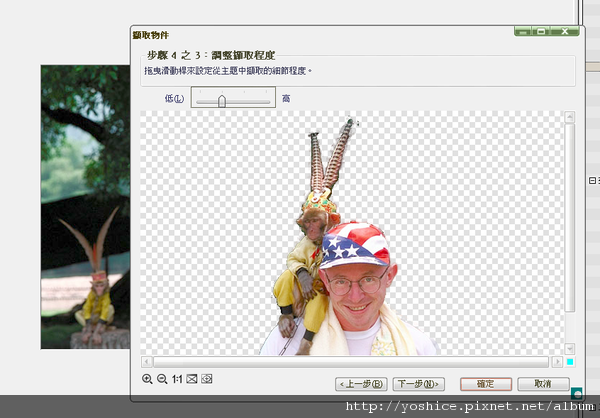The height and width of the screenshot is (418, 600).
Task: Close the 擷取物件 dialog window
Action: pyautogui.click(x=565, y=31)
